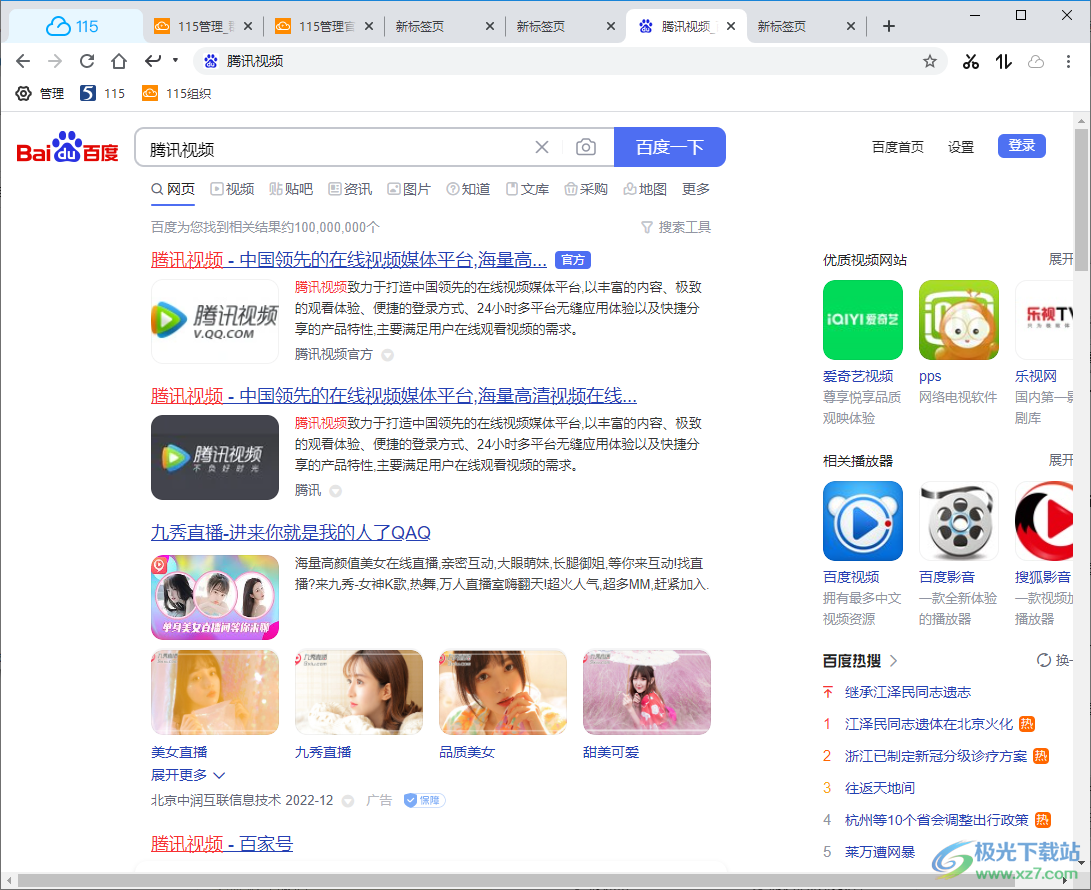Expand the 优质视频网站 section with 展开
This screenshot has height=890, width=1091.
click(x=1060, y=260)
